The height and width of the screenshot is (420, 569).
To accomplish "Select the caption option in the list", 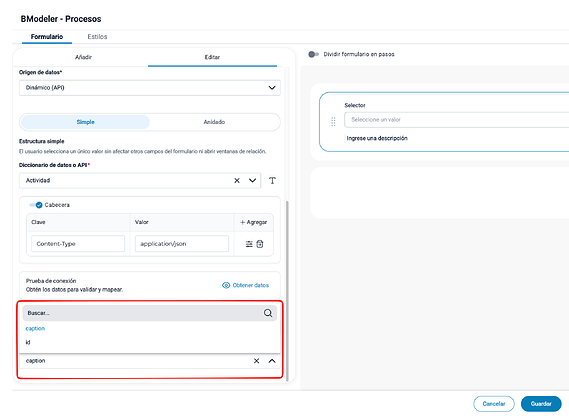I will pos(35,329).
